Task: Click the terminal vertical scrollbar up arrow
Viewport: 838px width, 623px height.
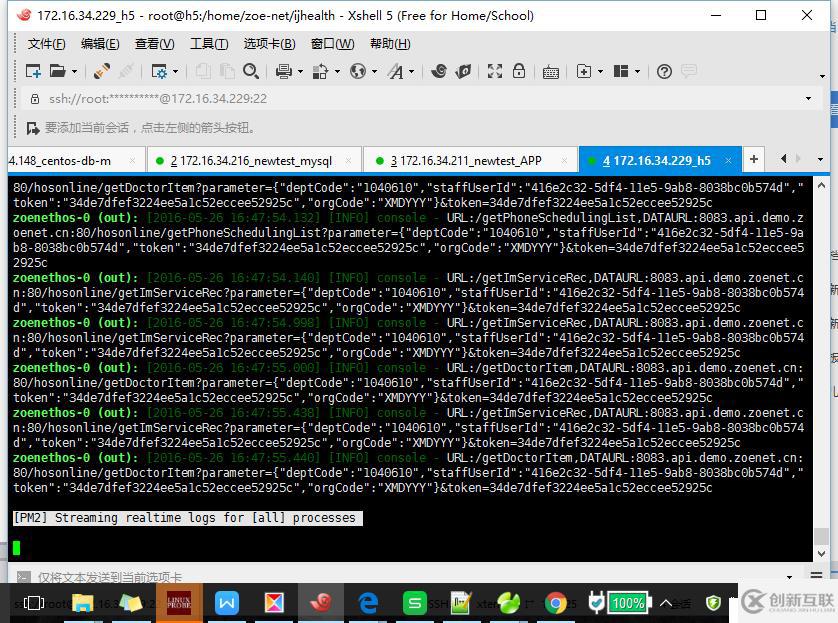Action: tap(821, 185)
